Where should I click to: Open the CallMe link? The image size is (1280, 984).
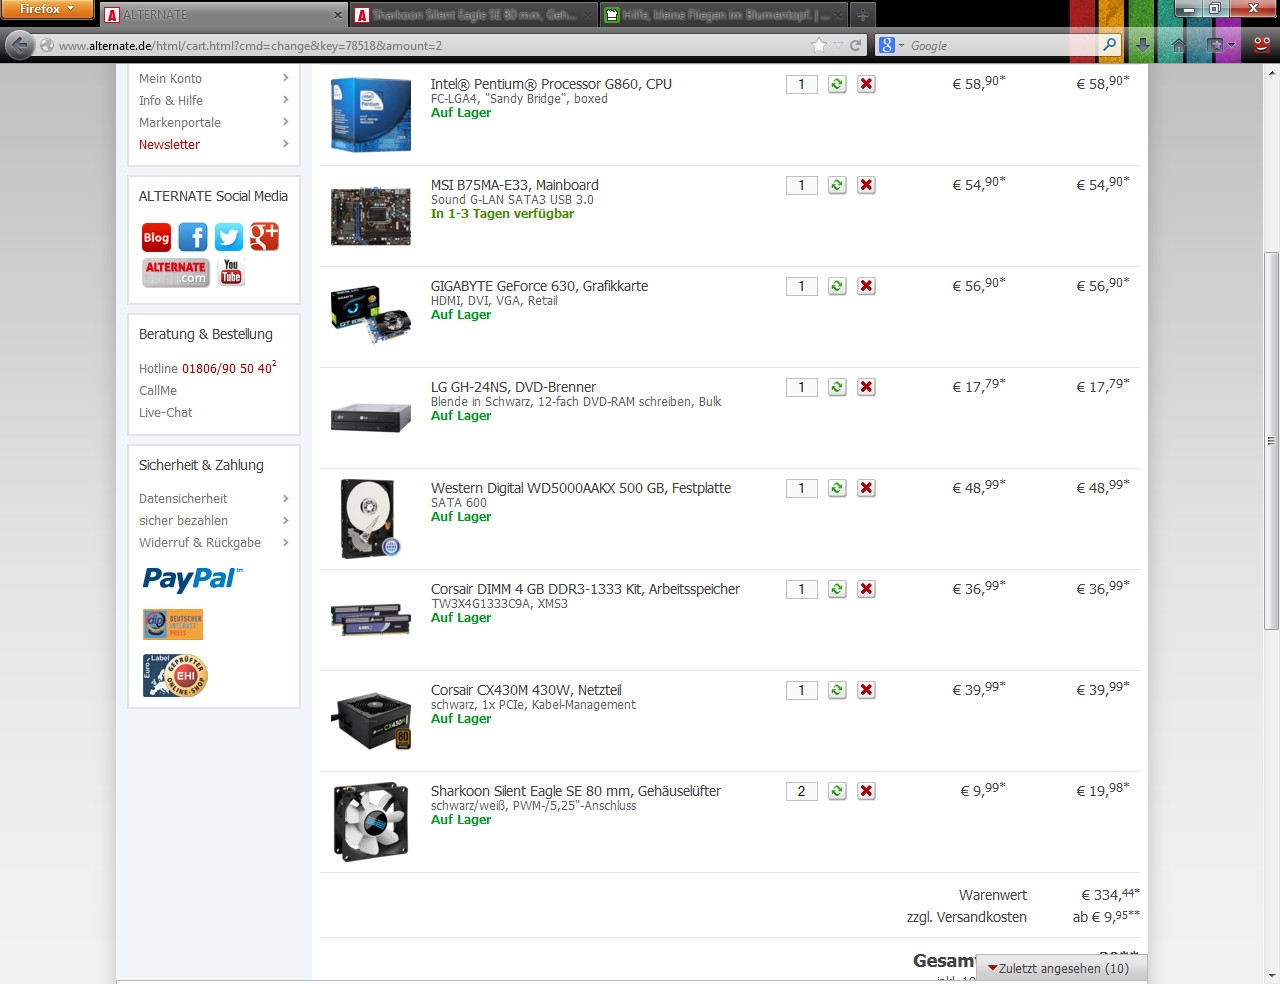coord(158,390)
